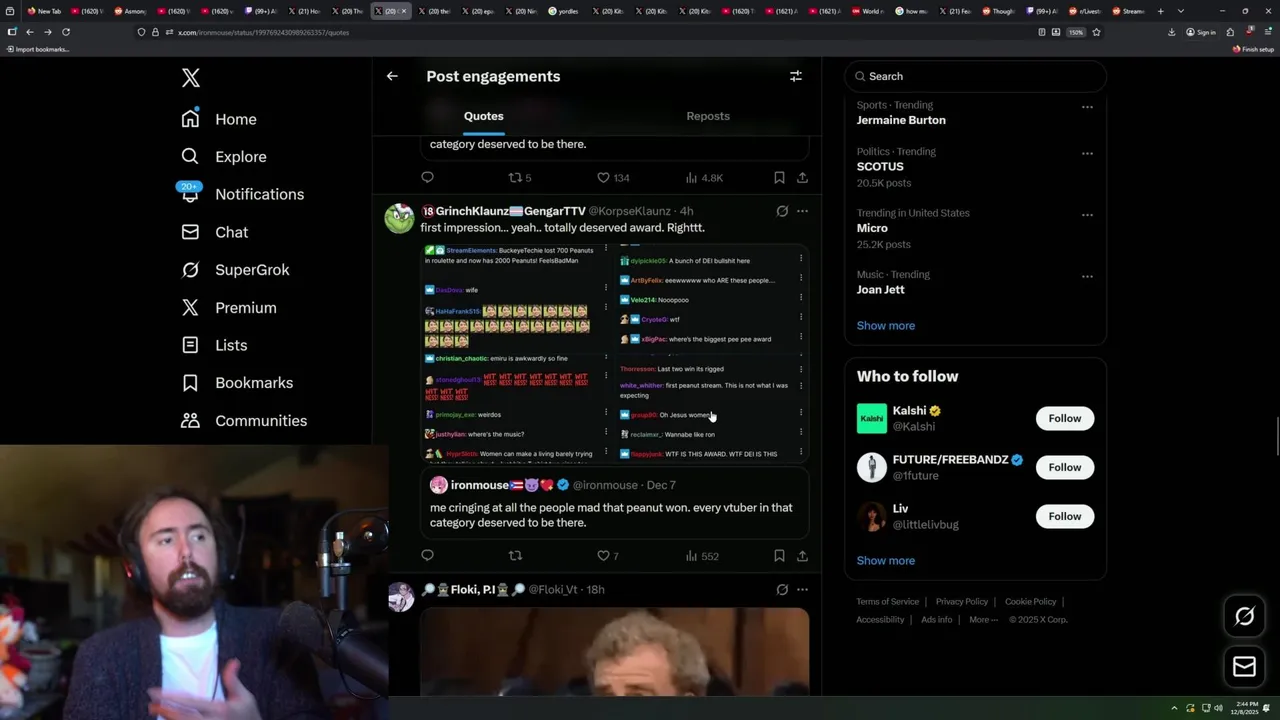
Task: Open @KorpseKlaunz profile handle
Action: tap(629, 211)
